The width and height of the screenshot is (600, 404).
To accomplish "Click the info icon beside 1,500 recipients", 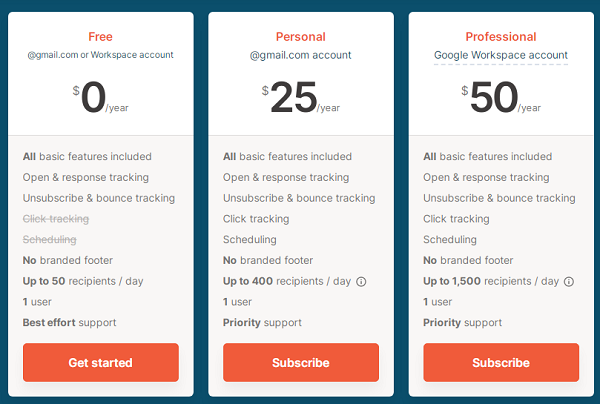I will [x=569, y=282].
